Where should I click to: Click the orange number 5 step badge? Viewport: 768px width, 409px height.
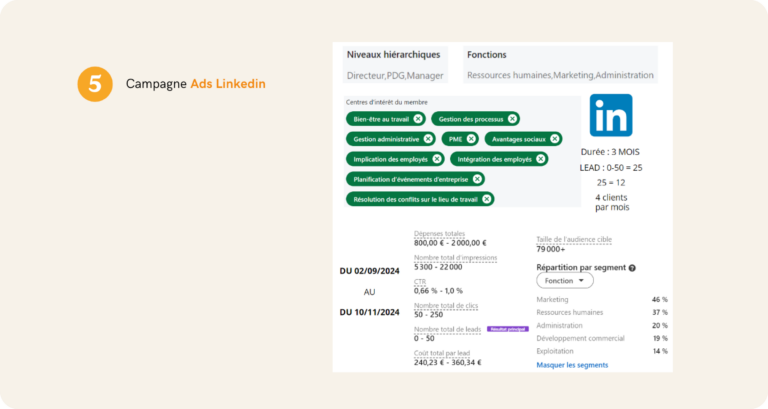[94, 84]
